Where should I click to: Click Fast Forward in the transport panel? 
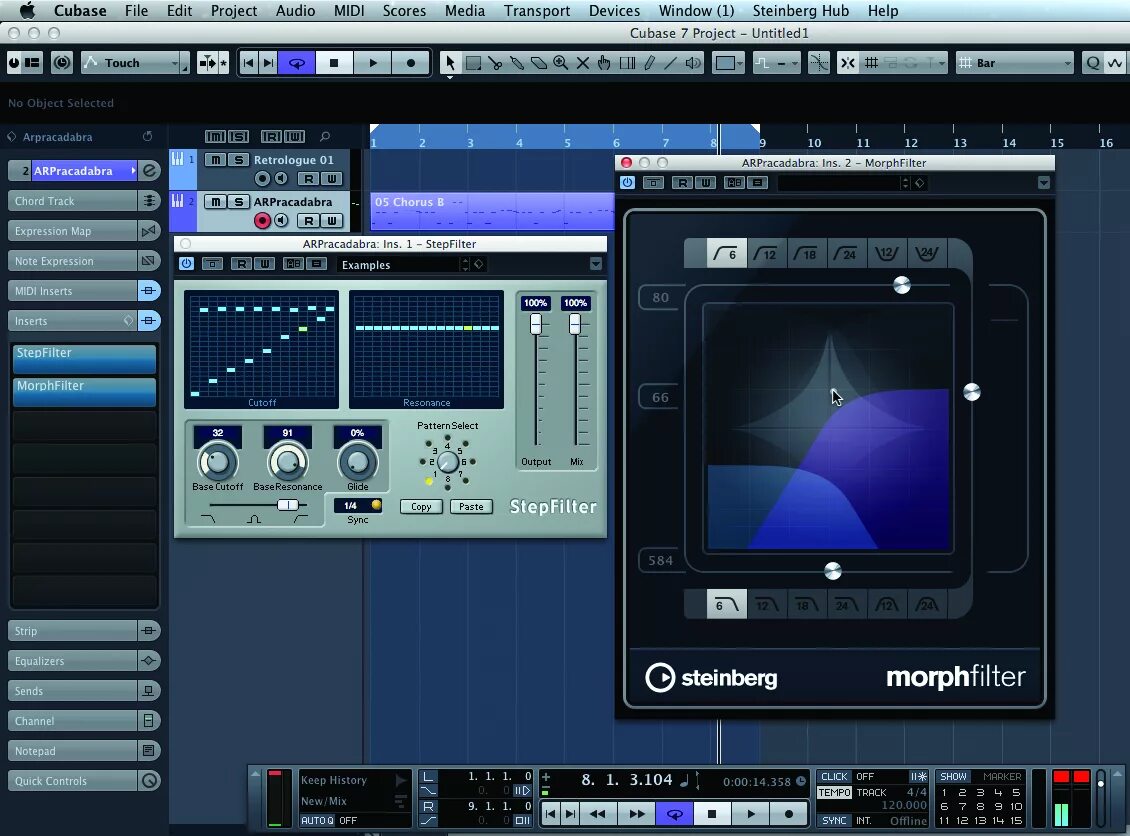(637, 814)
